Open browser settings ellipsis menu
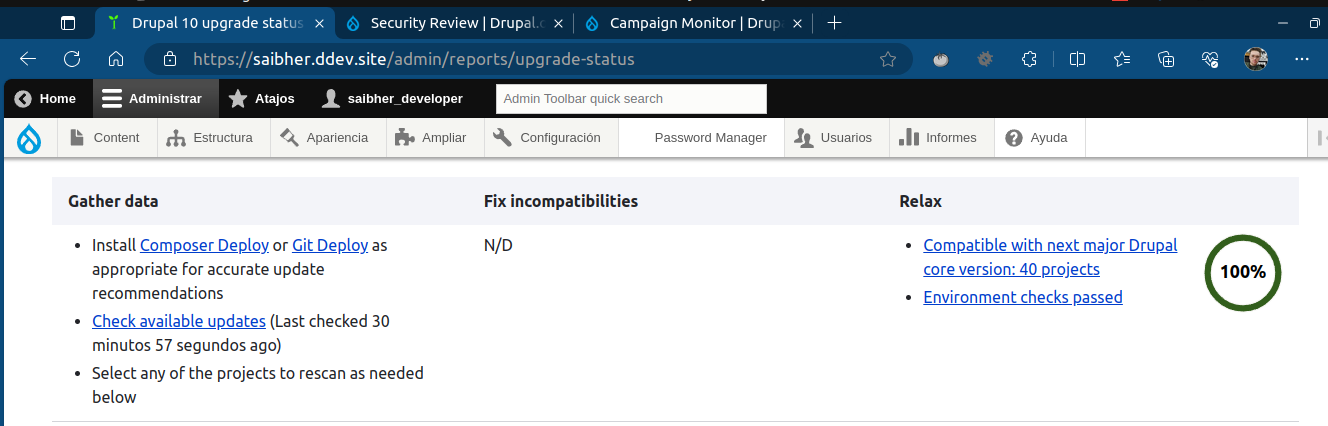This screenshot has height=426, width=1328. [1301, 59]
